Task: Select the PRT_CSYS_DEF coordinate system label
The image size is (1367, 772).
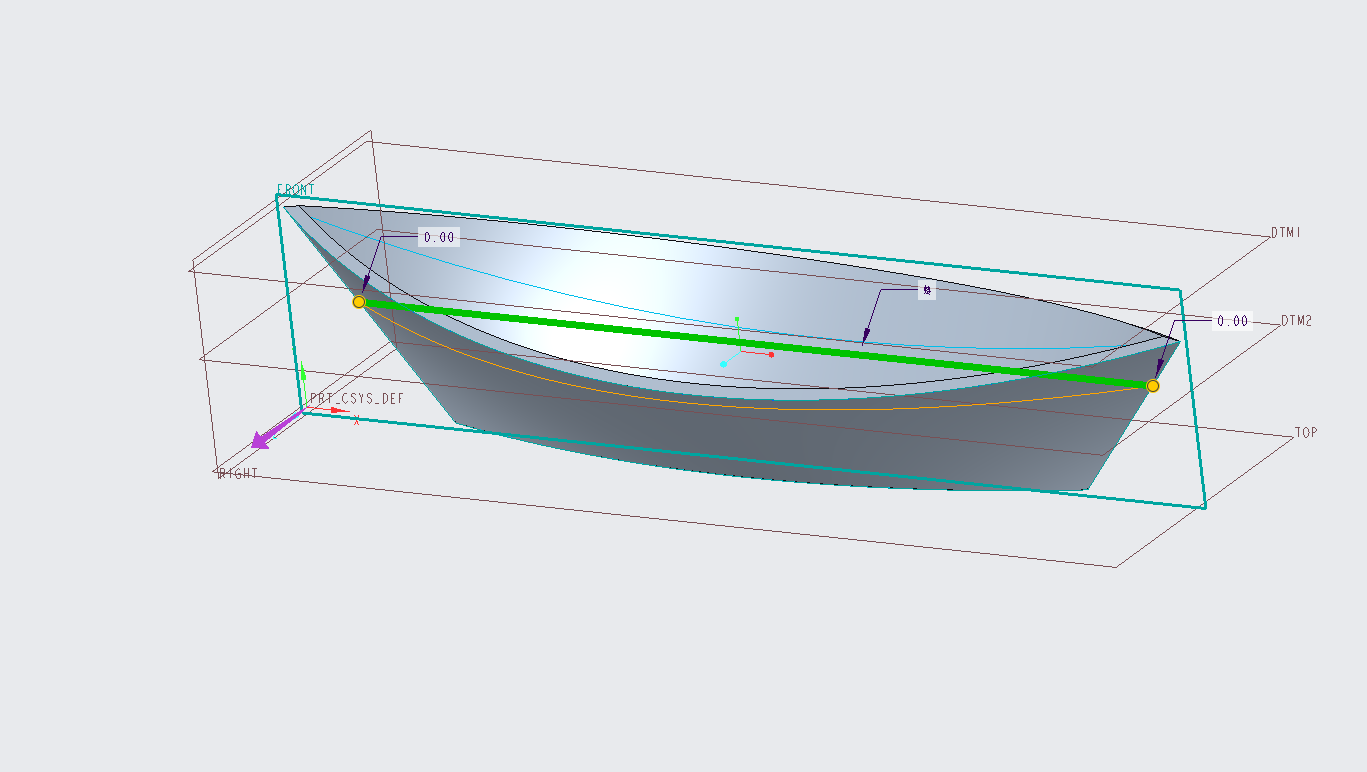Action: pyautogui.click(x=357, y=398)
